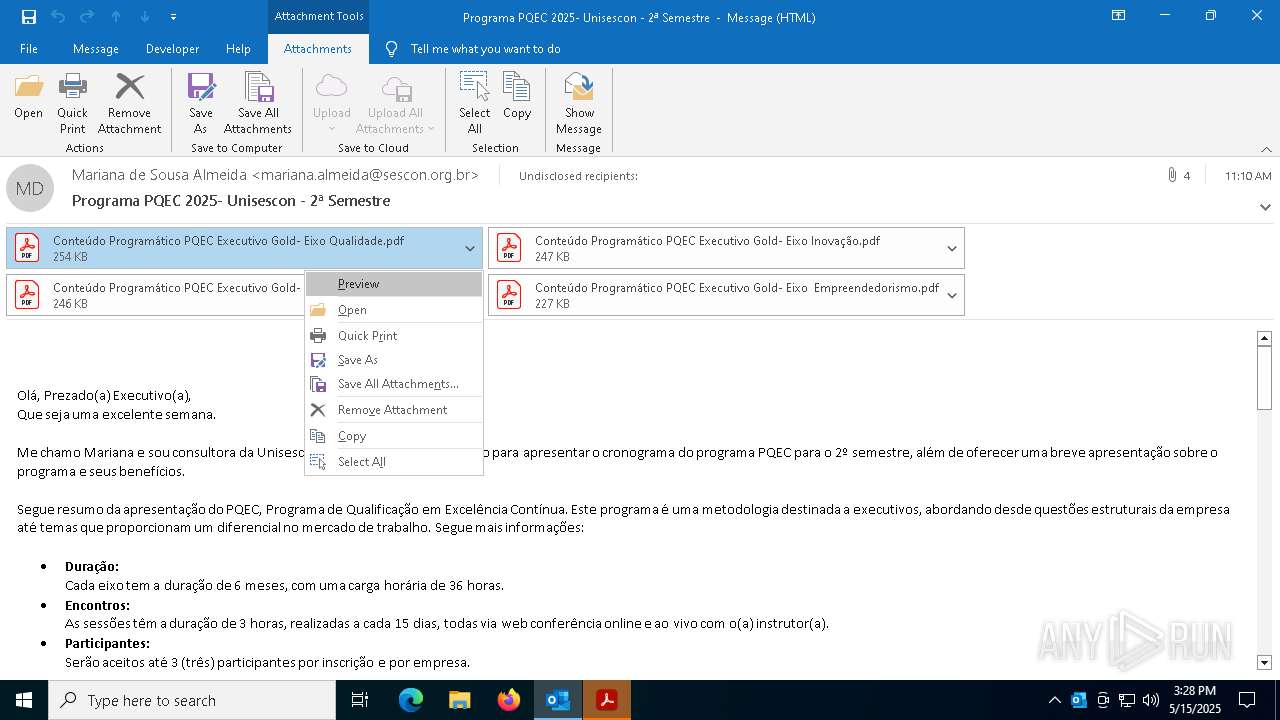Viewport: 1280px width, 720px height.
Task: Click the subject line Programa PQEC 2025
Action: point(231,201)
